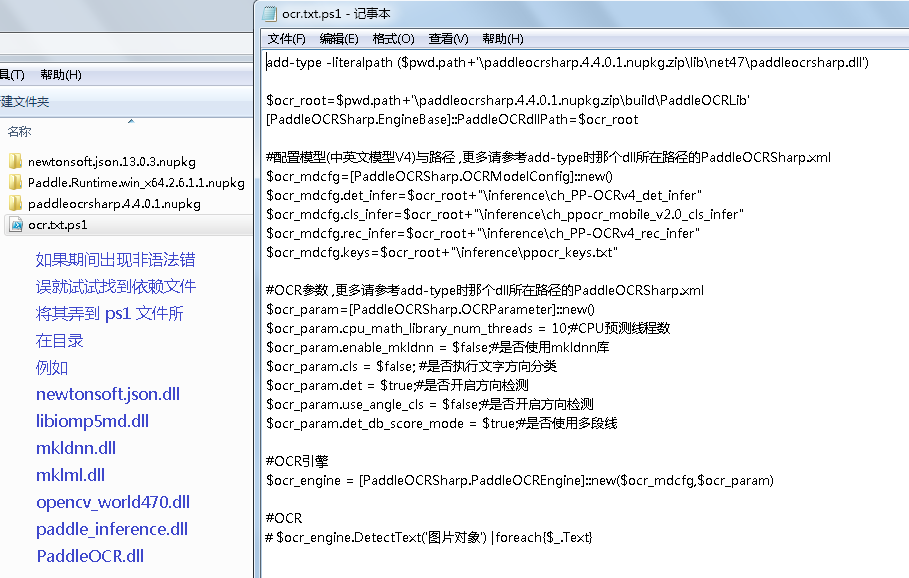Select the paddleocrsharp.4.4.0.1.nupkg folder icon
Image resolution: width=909 pixels, height=578 pixels.
coord(16,203)
